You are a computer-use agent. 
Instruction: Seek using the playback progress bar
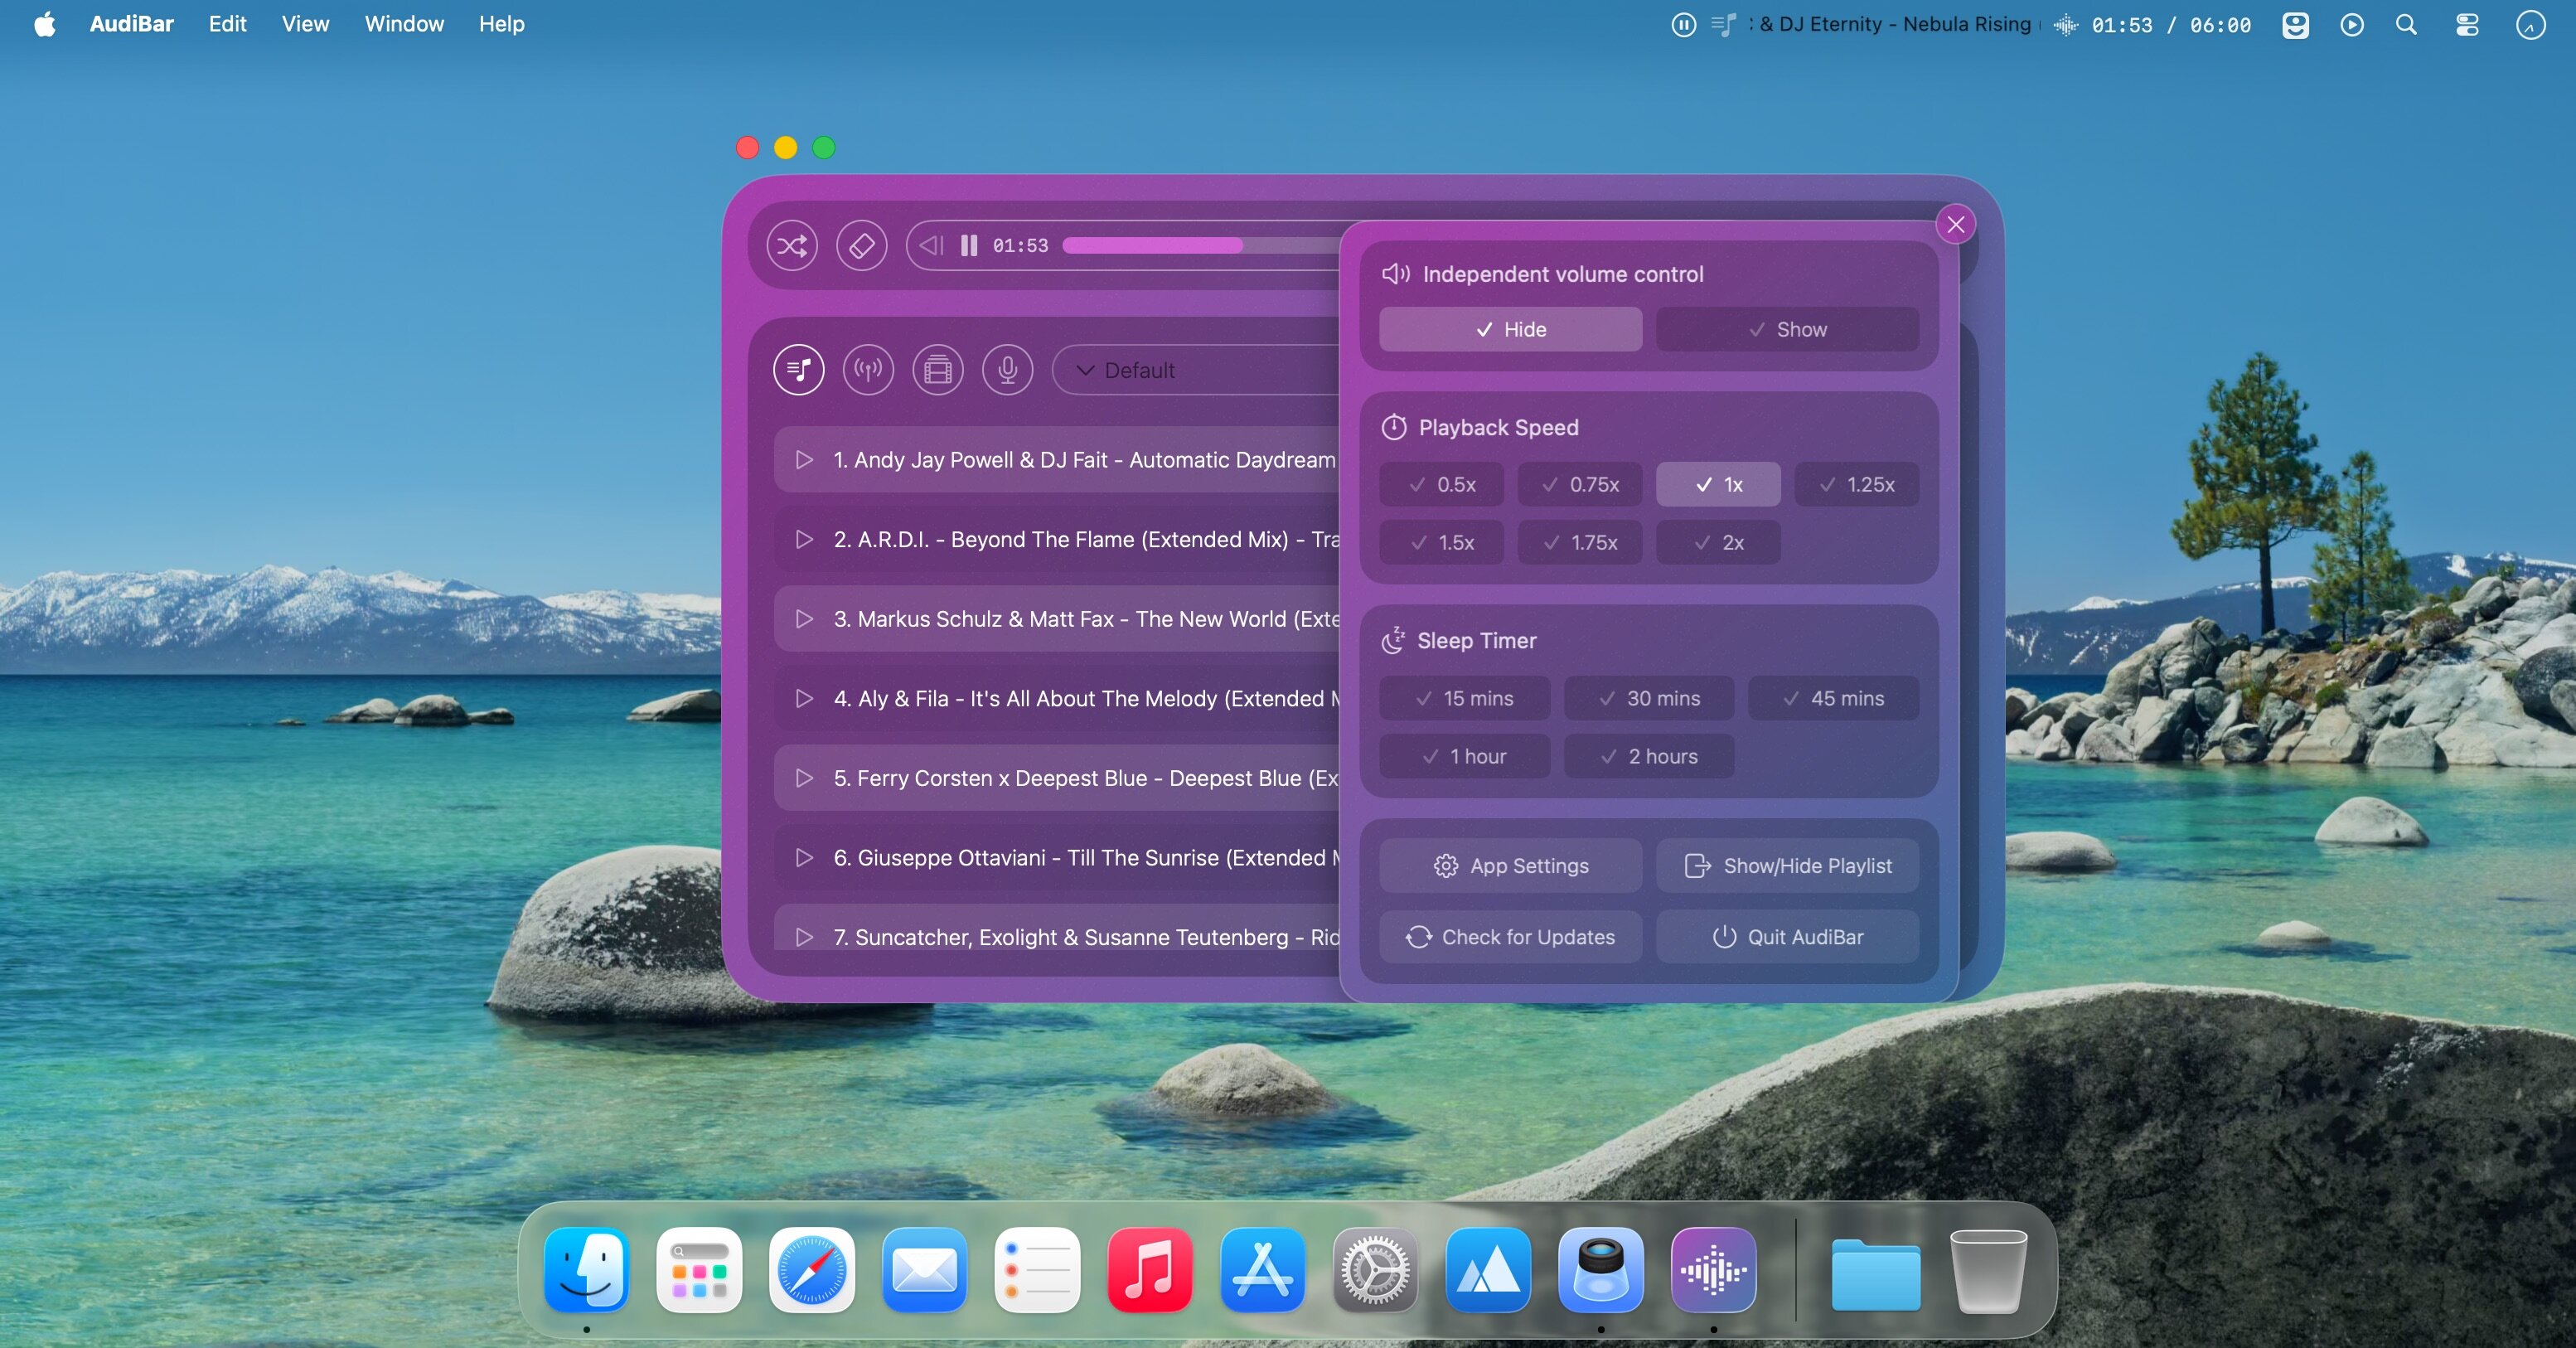pos(1200,246)
